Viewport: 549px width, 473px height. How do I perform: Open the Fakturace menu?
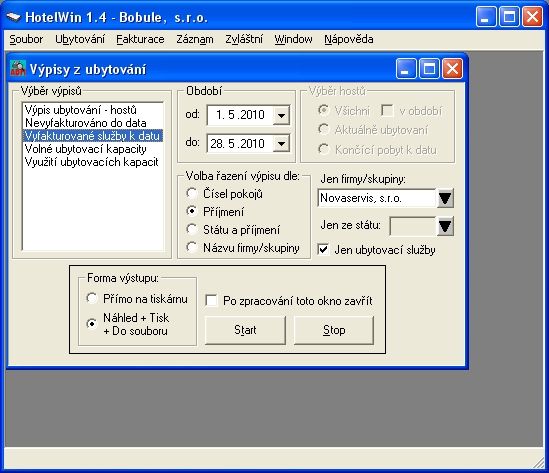pos(140,39)
